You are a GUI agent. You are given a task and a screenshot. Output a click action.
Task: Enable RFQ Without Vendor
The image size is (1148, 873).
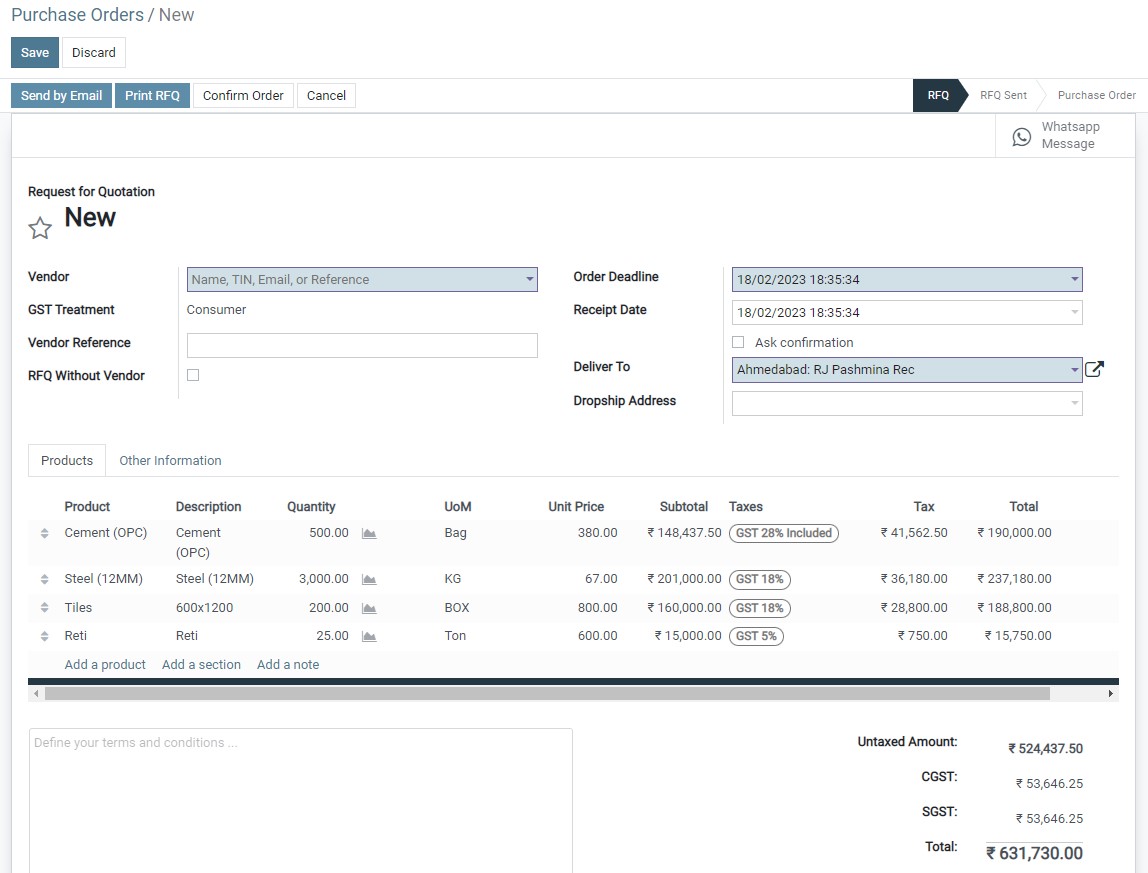(192, 375)
